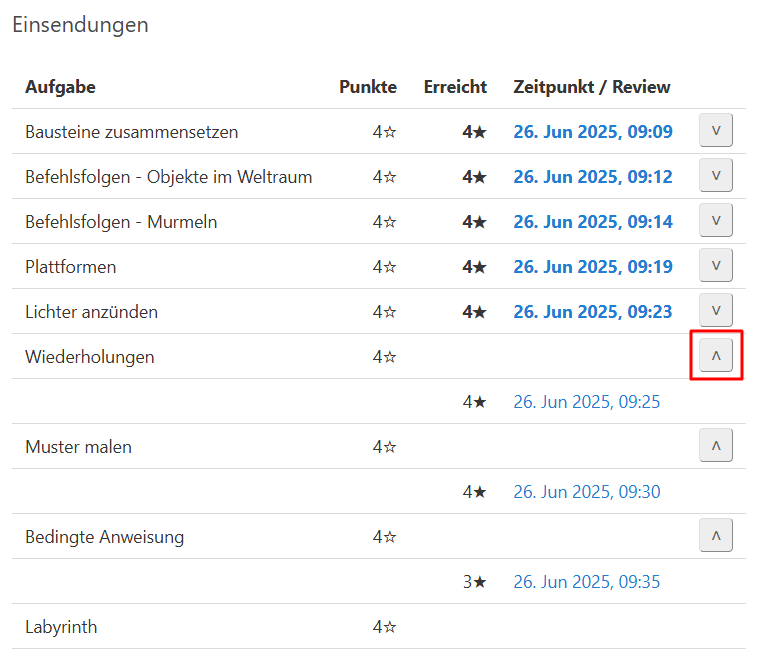The height and width of the screenshot is (661, 764).
Task: Expand Befehlsfolgen - Objekte im Weltraum row
Action: (715, 176)
